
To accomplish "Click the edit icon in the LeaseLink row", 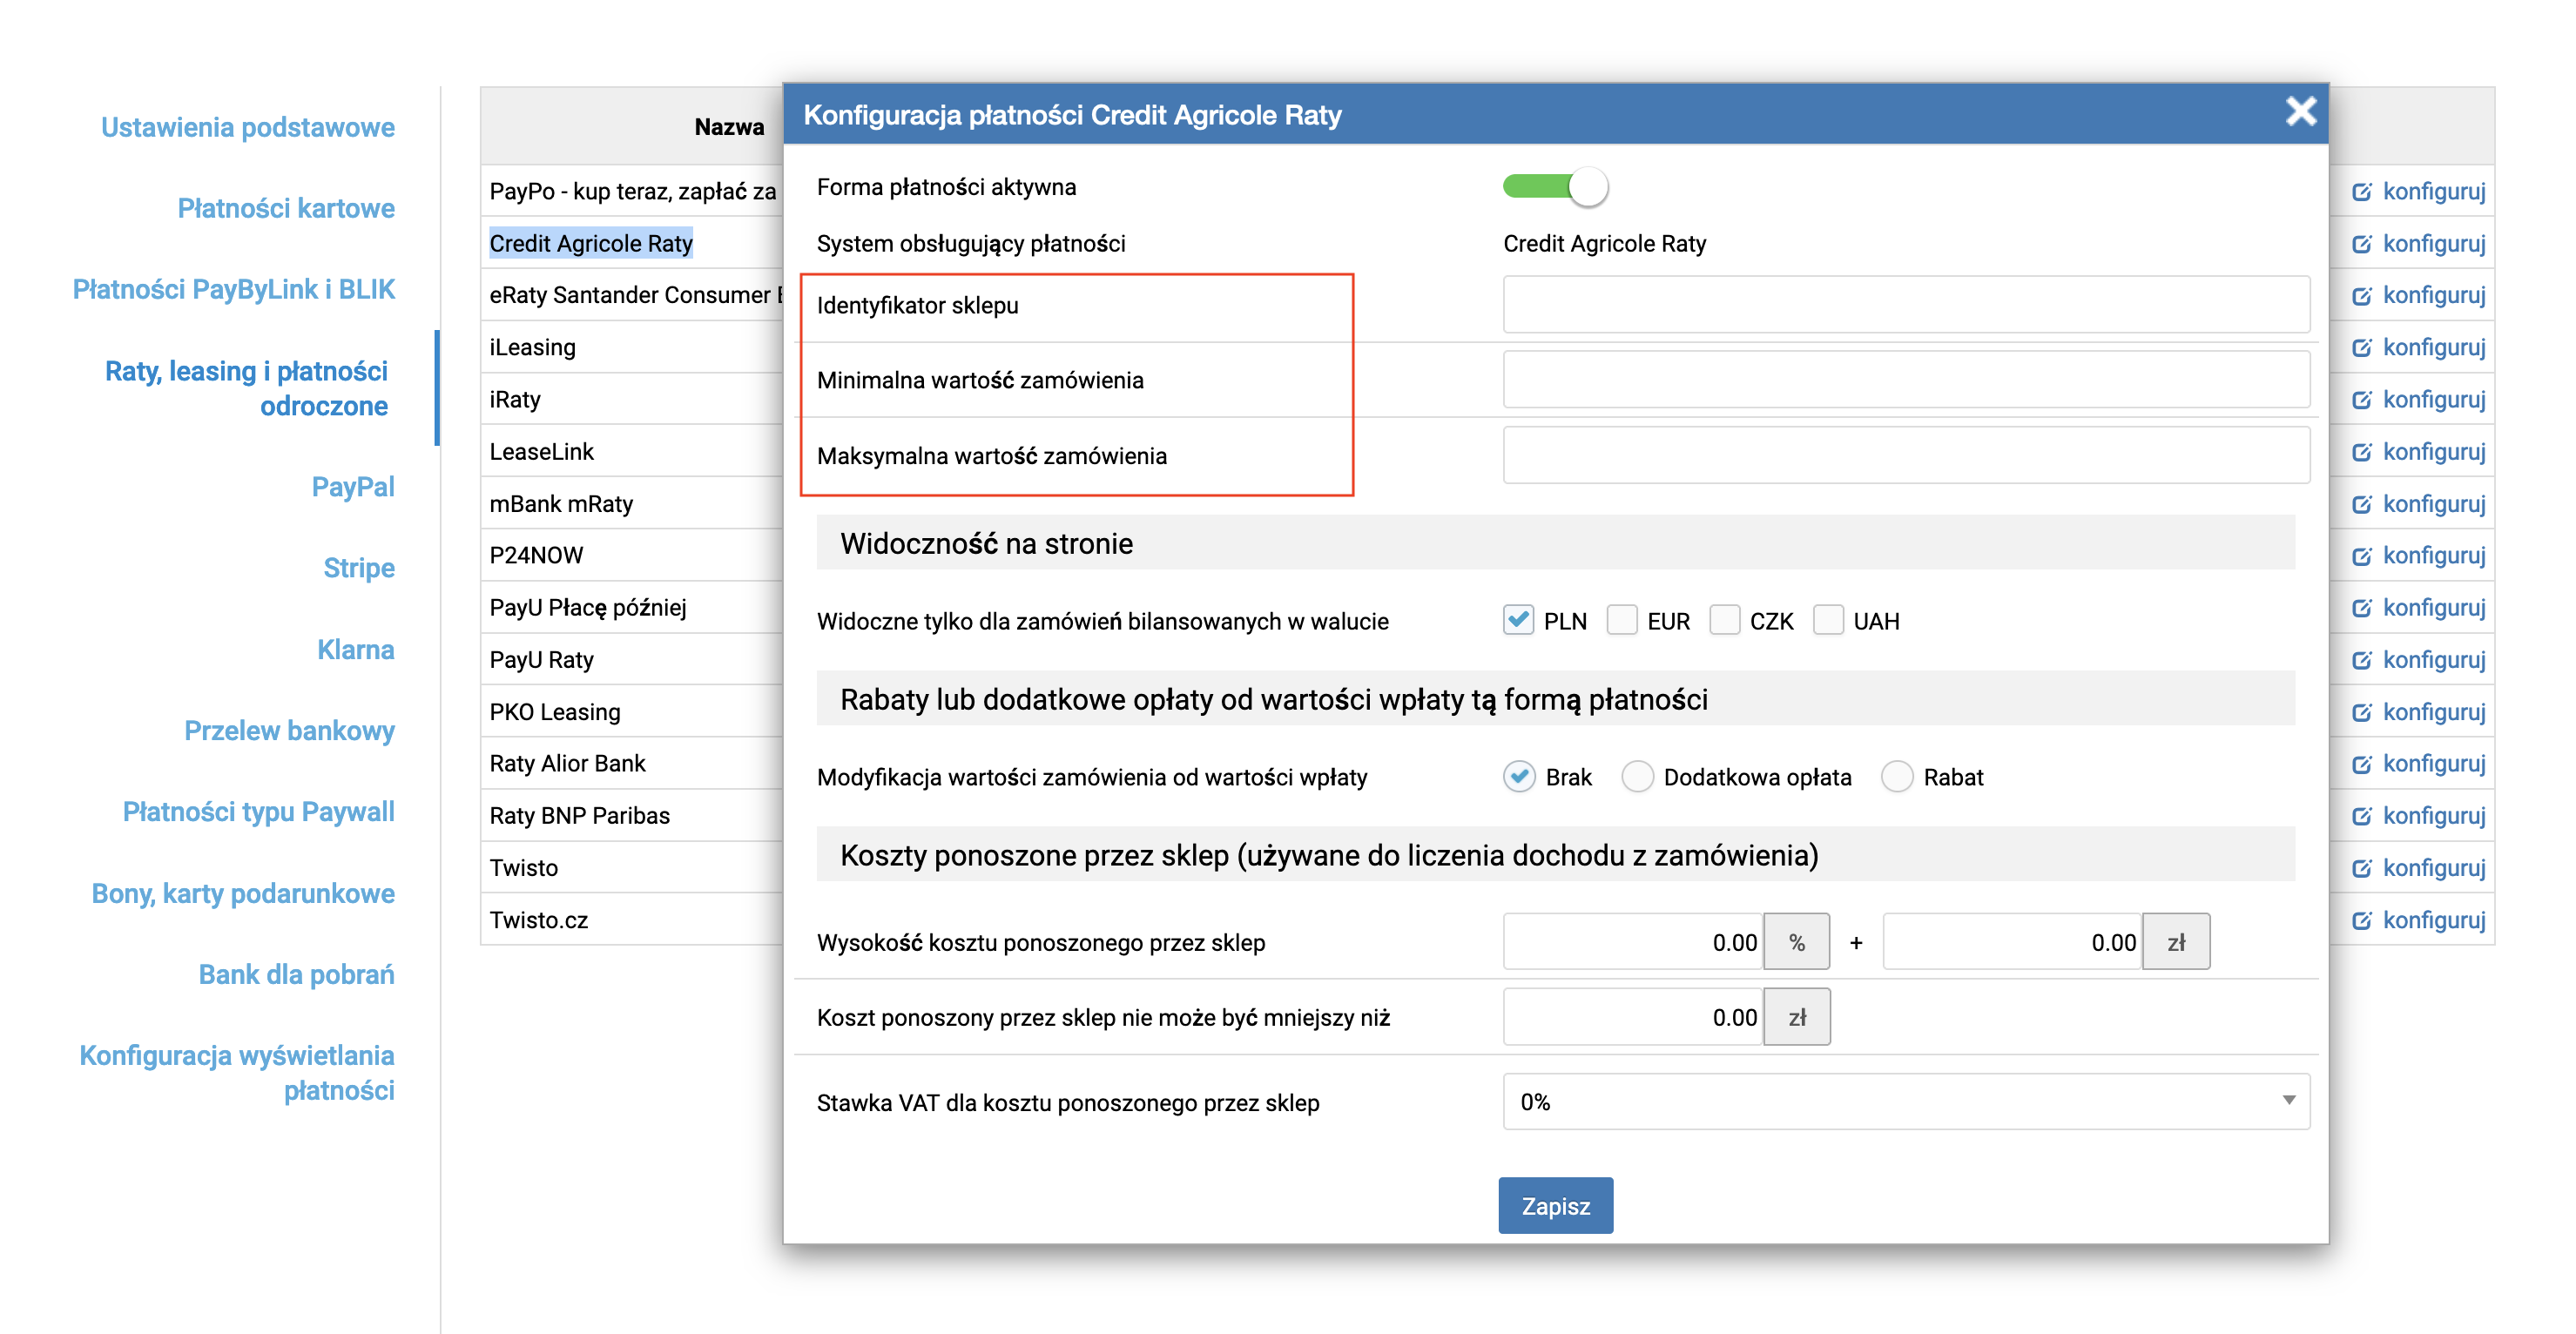I will [x=2361, y=452].
